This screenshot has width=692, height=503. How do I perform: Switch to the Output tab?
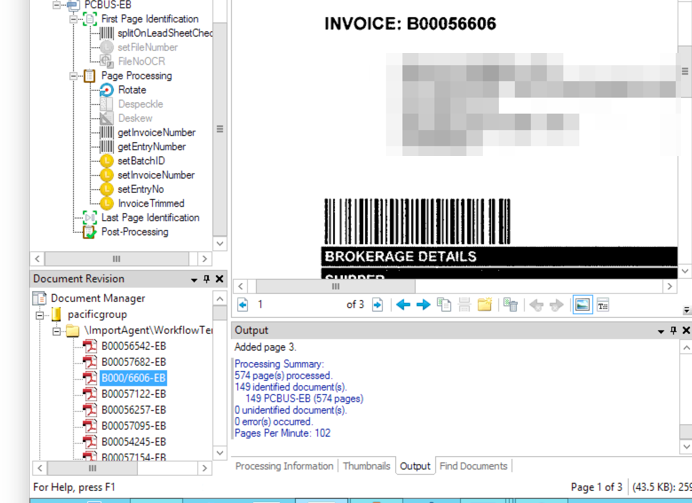point(415,466)
